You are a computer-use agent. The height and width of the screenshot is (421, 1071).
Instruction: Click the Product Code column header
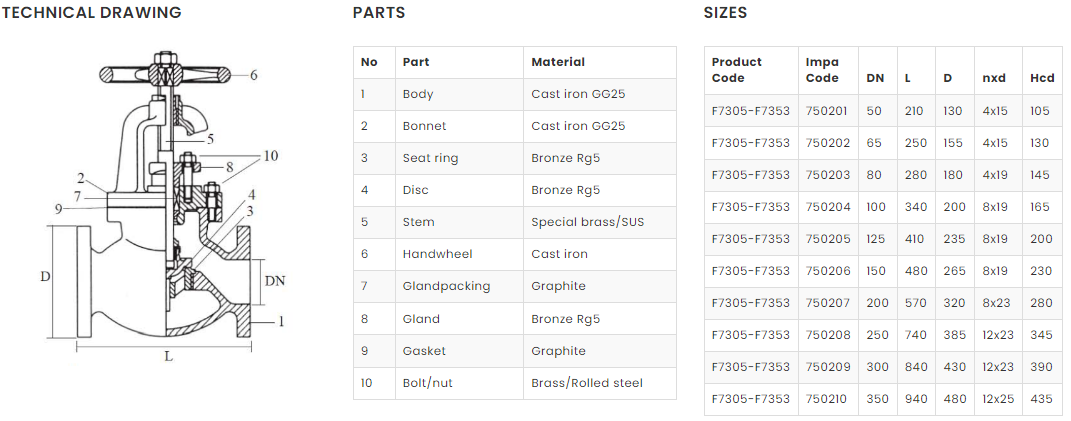tap(737, 70)
